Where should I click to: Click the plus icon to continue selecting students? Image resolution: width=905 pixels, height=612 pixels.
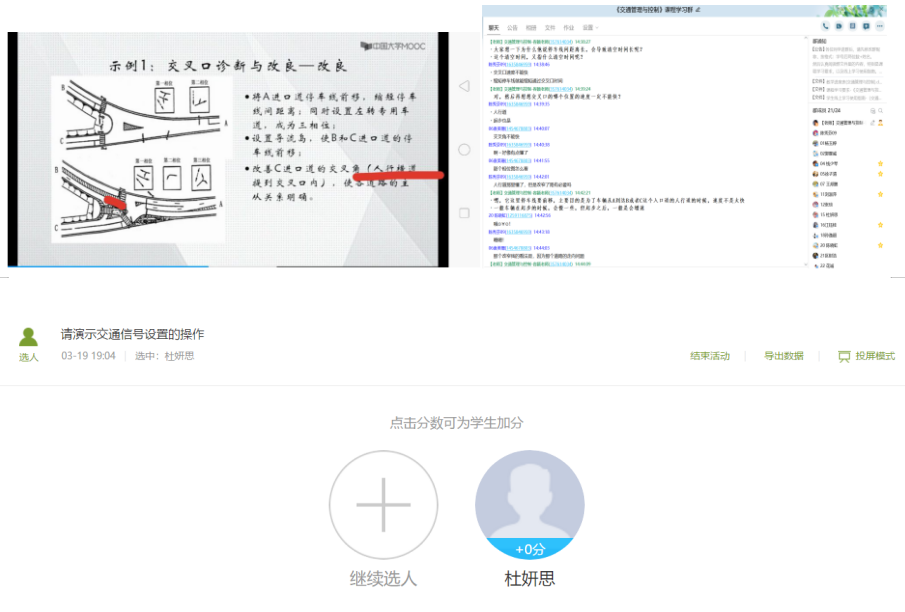point(384,504)
